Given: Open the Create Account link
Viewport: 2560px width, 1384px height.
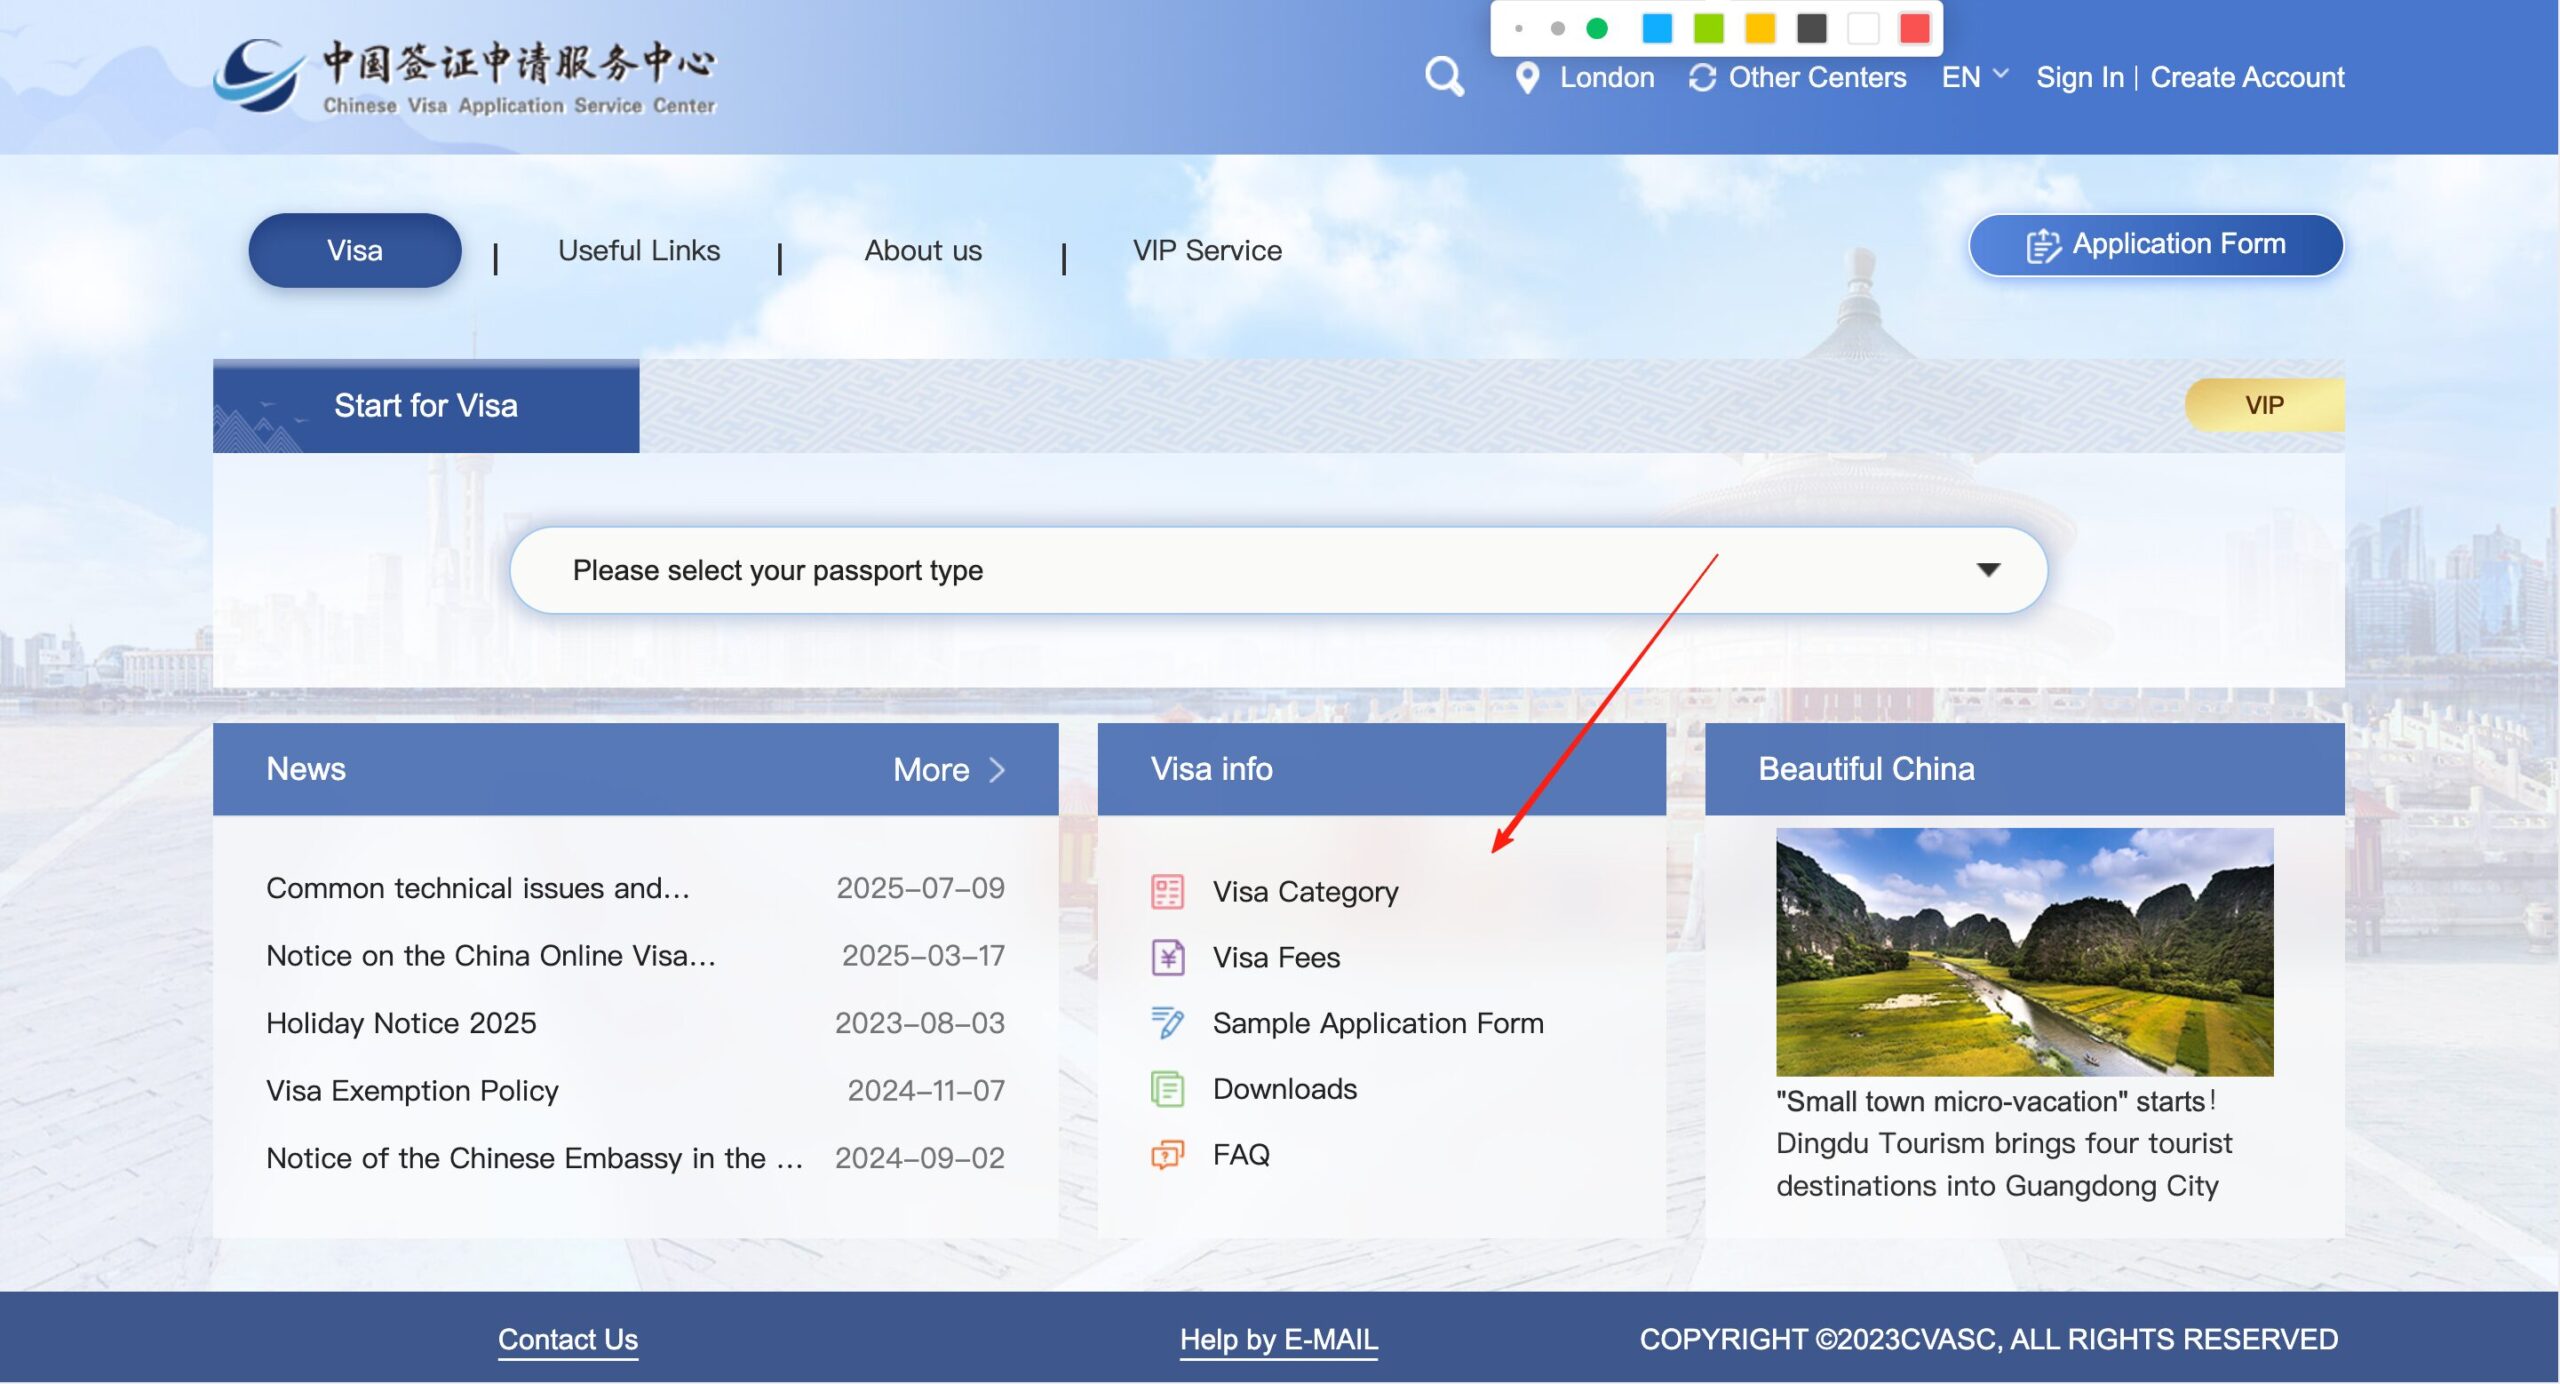Looking at the screenshot, I should 2247,77.
